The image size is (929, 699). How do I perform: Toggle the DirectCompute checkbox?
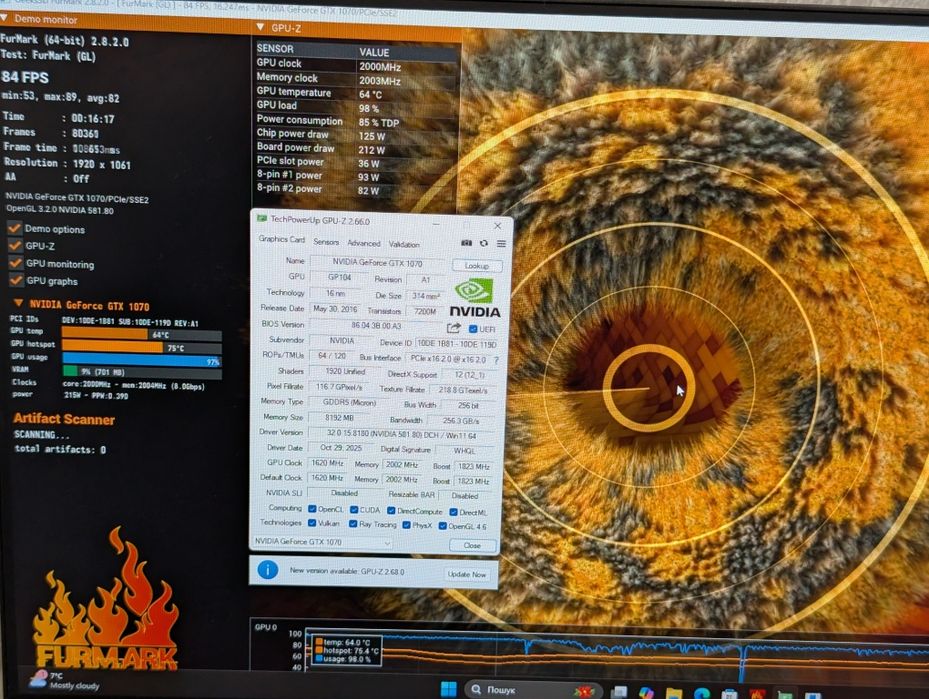(391, 511)
